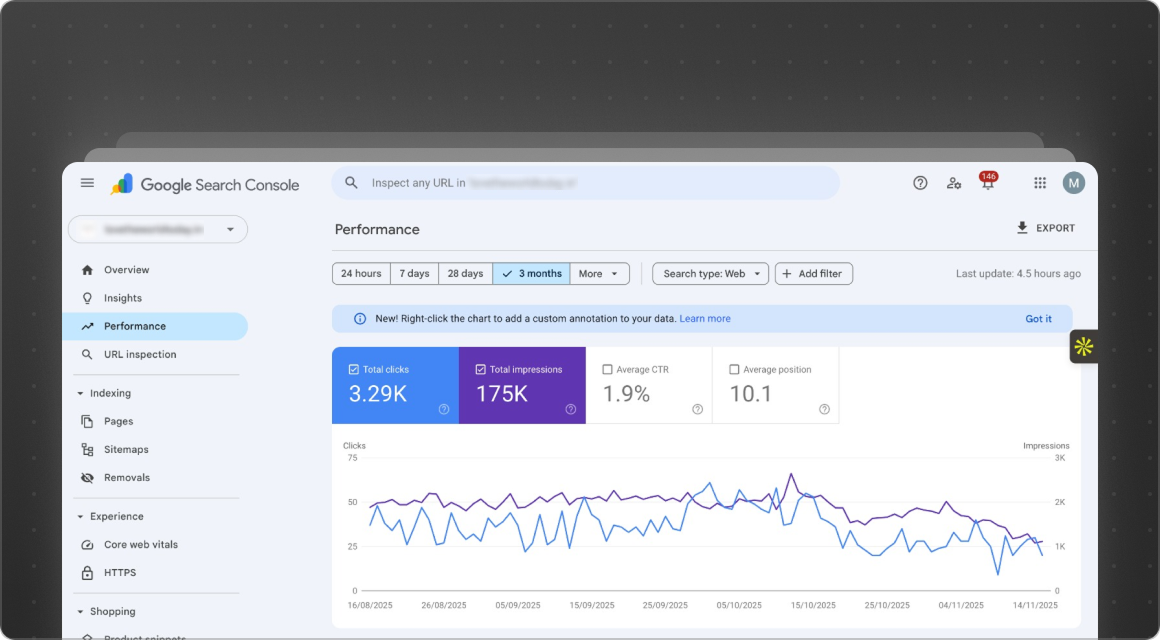Click the Total impressions 175K card
The image size is (1160, 640).
click(x=522, y=385)
